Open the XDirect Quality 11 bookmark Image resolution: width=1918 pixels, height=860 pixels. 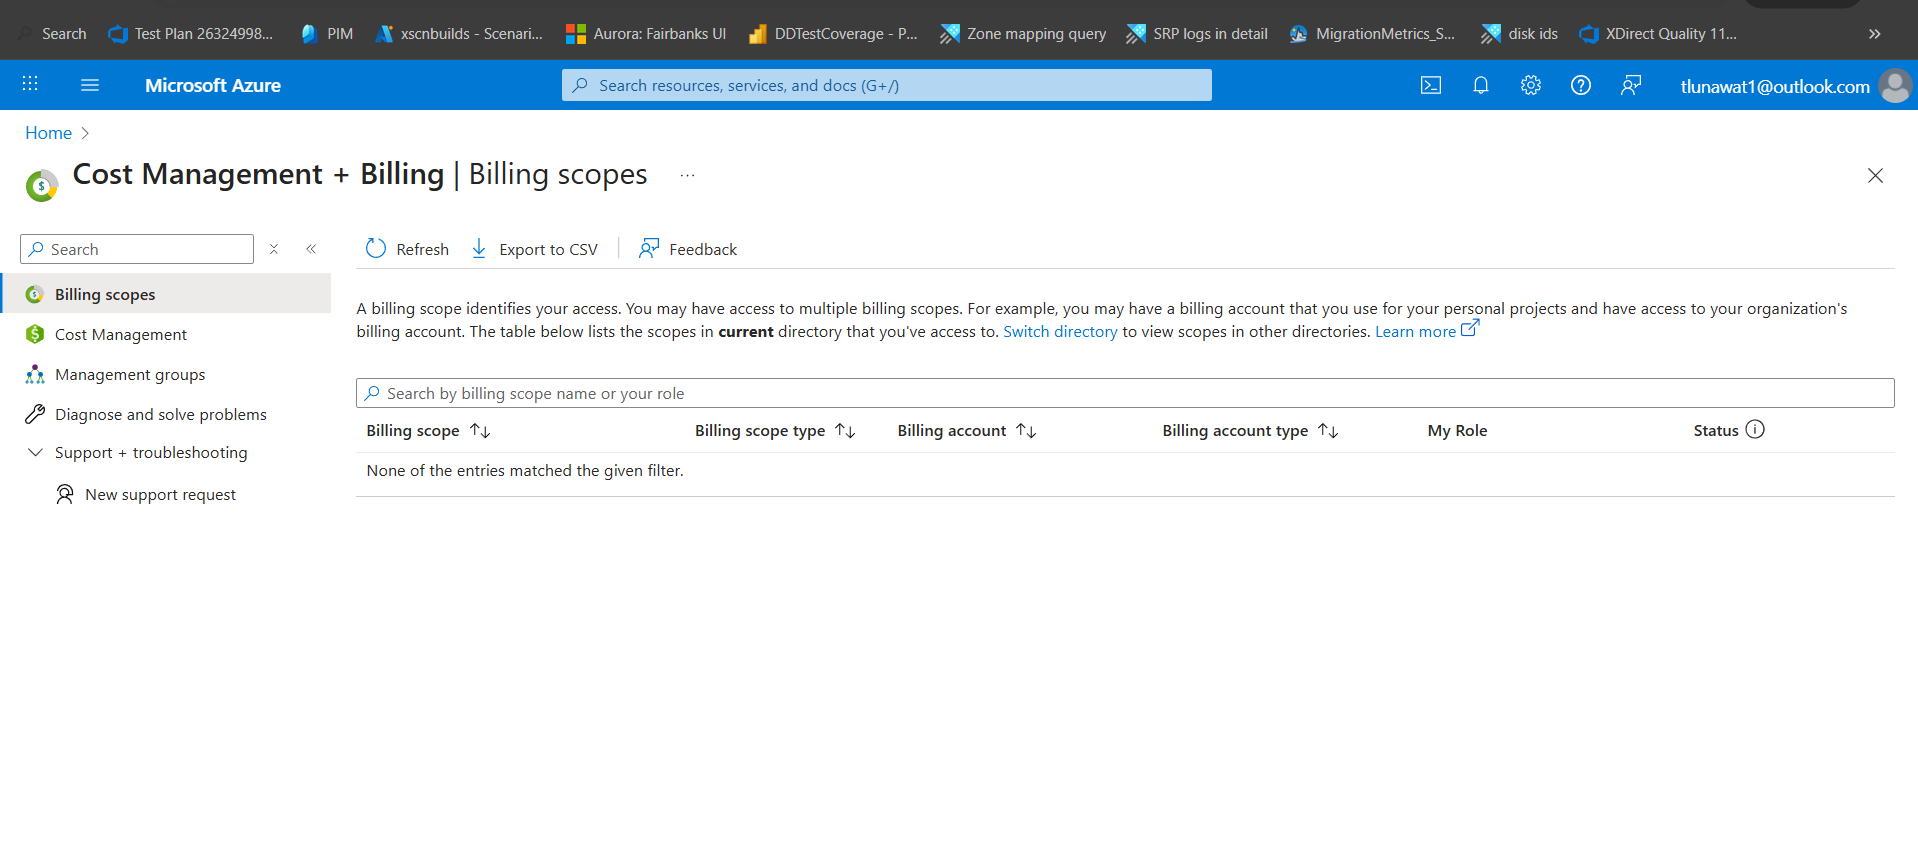[1658, 34]
